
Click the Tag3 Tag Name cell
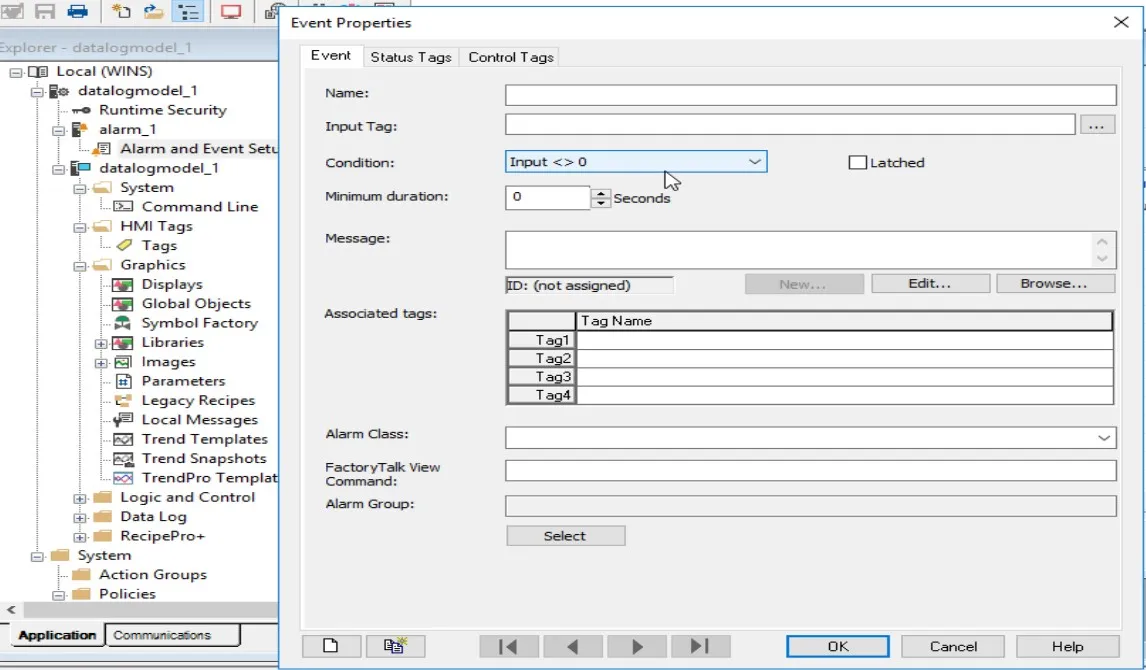[845, 377]
